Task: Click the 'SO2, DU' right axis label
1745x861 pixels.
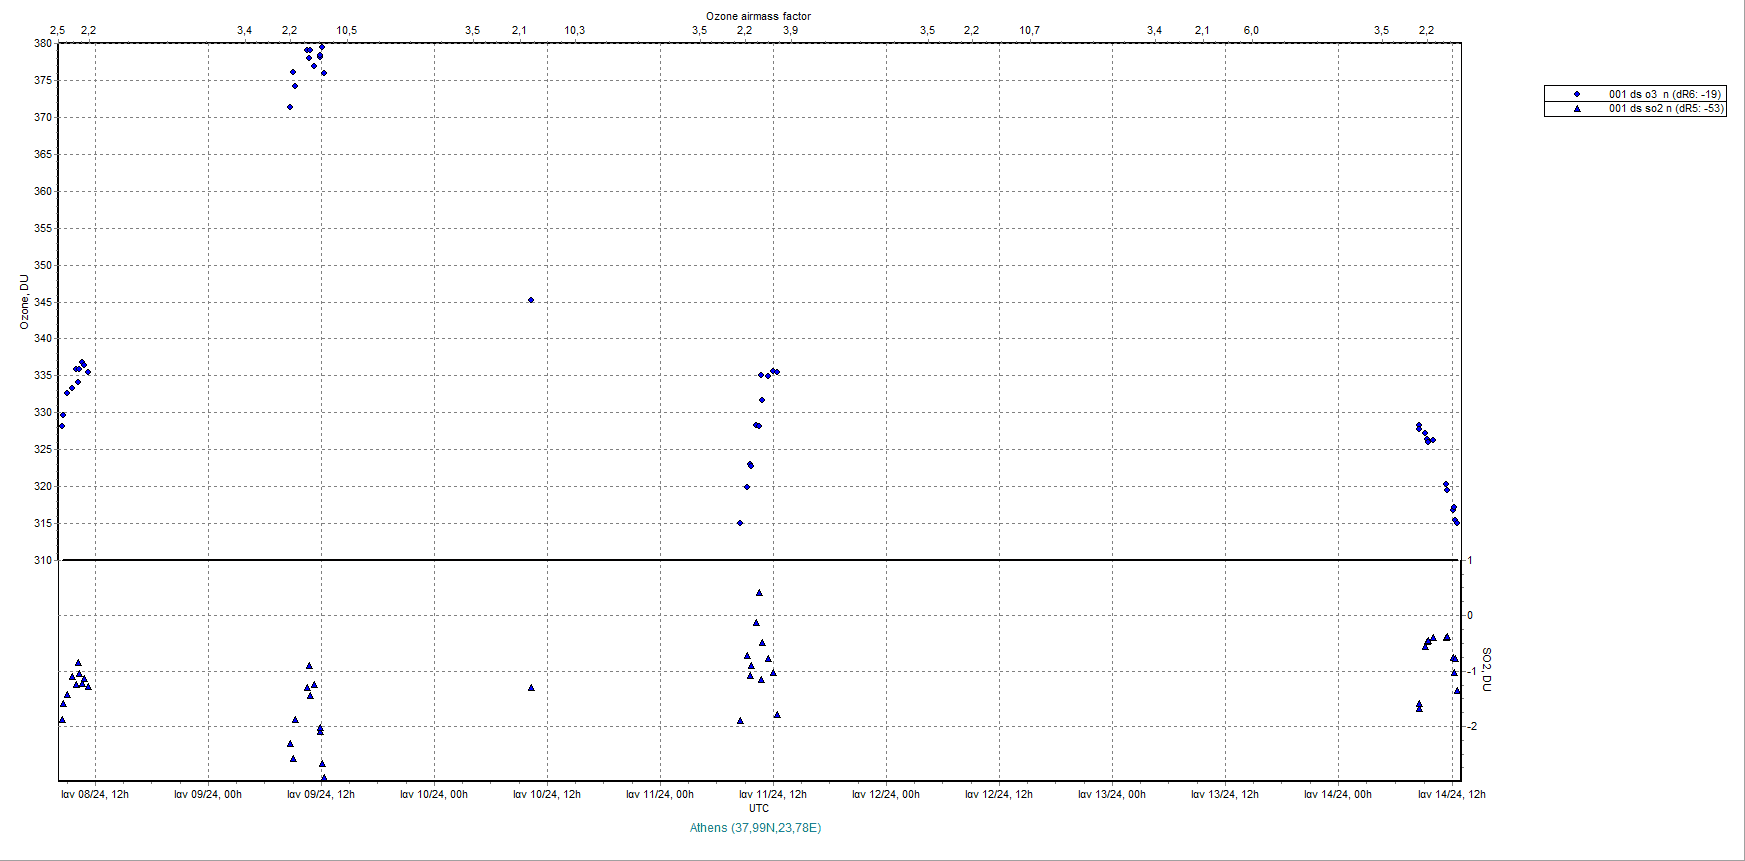Action: click(x=1486, y=670)
